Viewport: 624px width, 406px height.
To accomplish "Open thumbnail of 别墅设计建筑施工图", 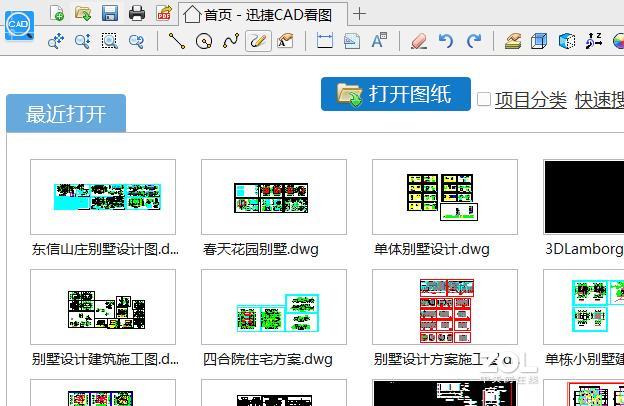I will point(103,307).
